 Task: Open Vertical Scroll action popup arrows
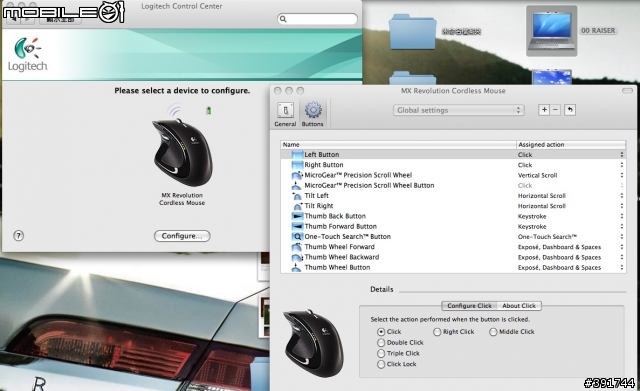622,175
